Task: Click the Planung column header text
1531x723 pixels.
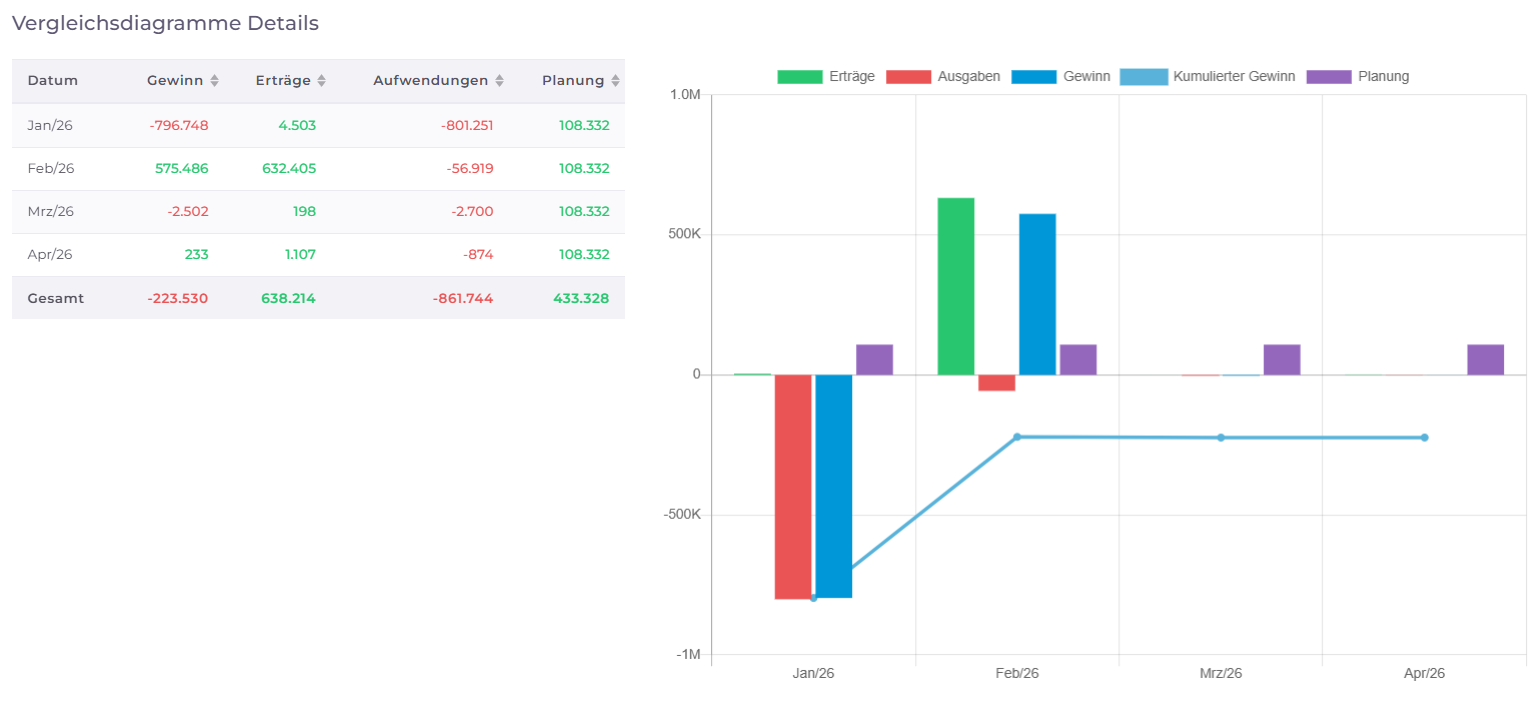Action: pos(573,81)
